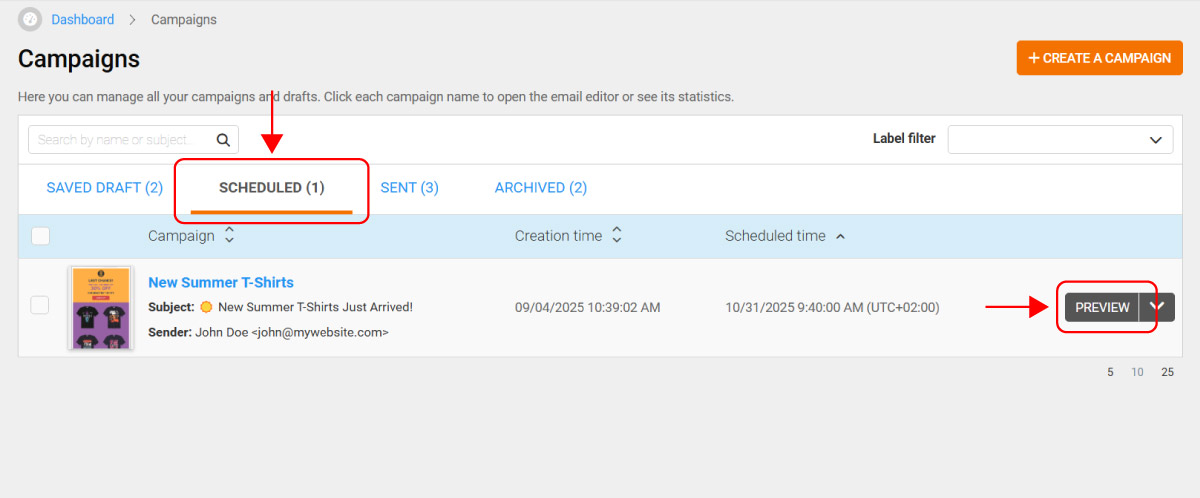Switch to the Saved Draft tab

(105, 188)
